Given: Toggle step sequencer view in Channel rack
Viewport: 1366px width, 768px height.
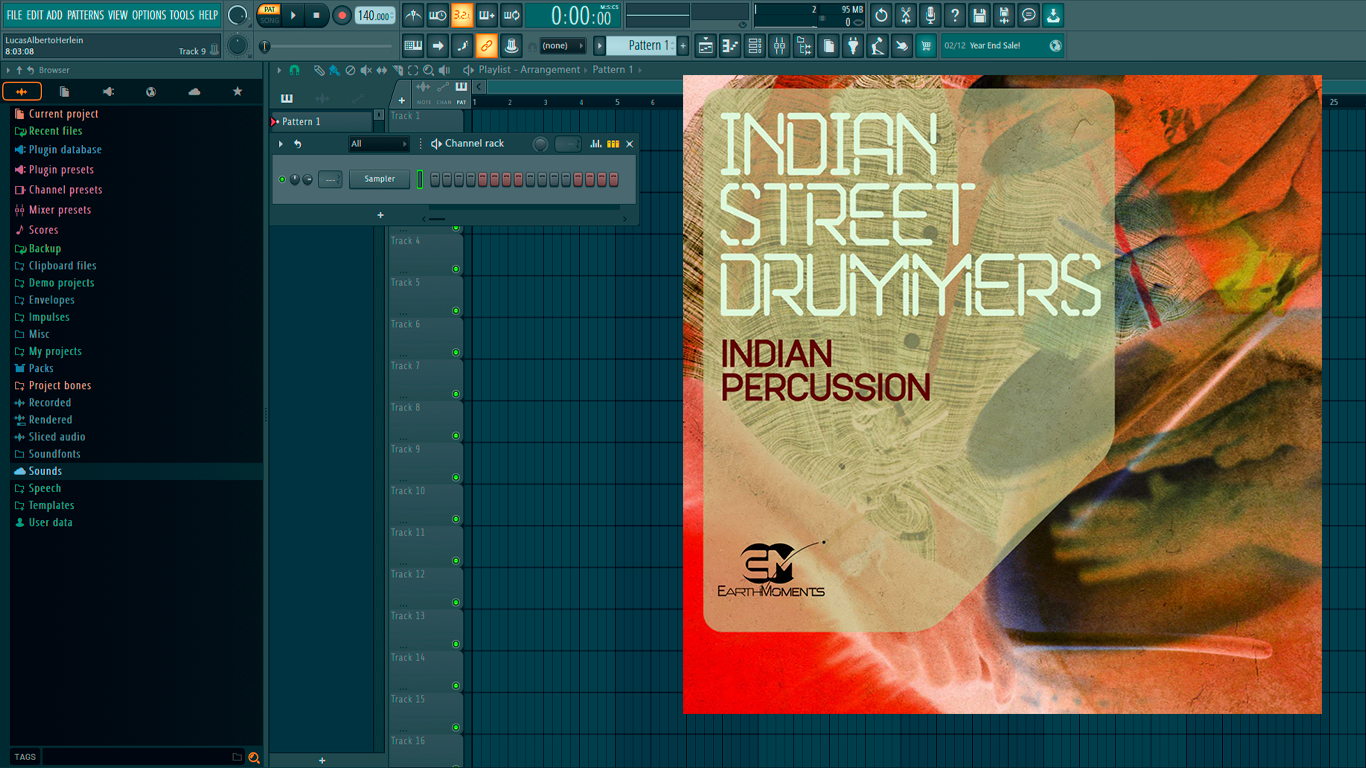Looking at the screenshot, I should pyautogui.click(x=613, y=144).
